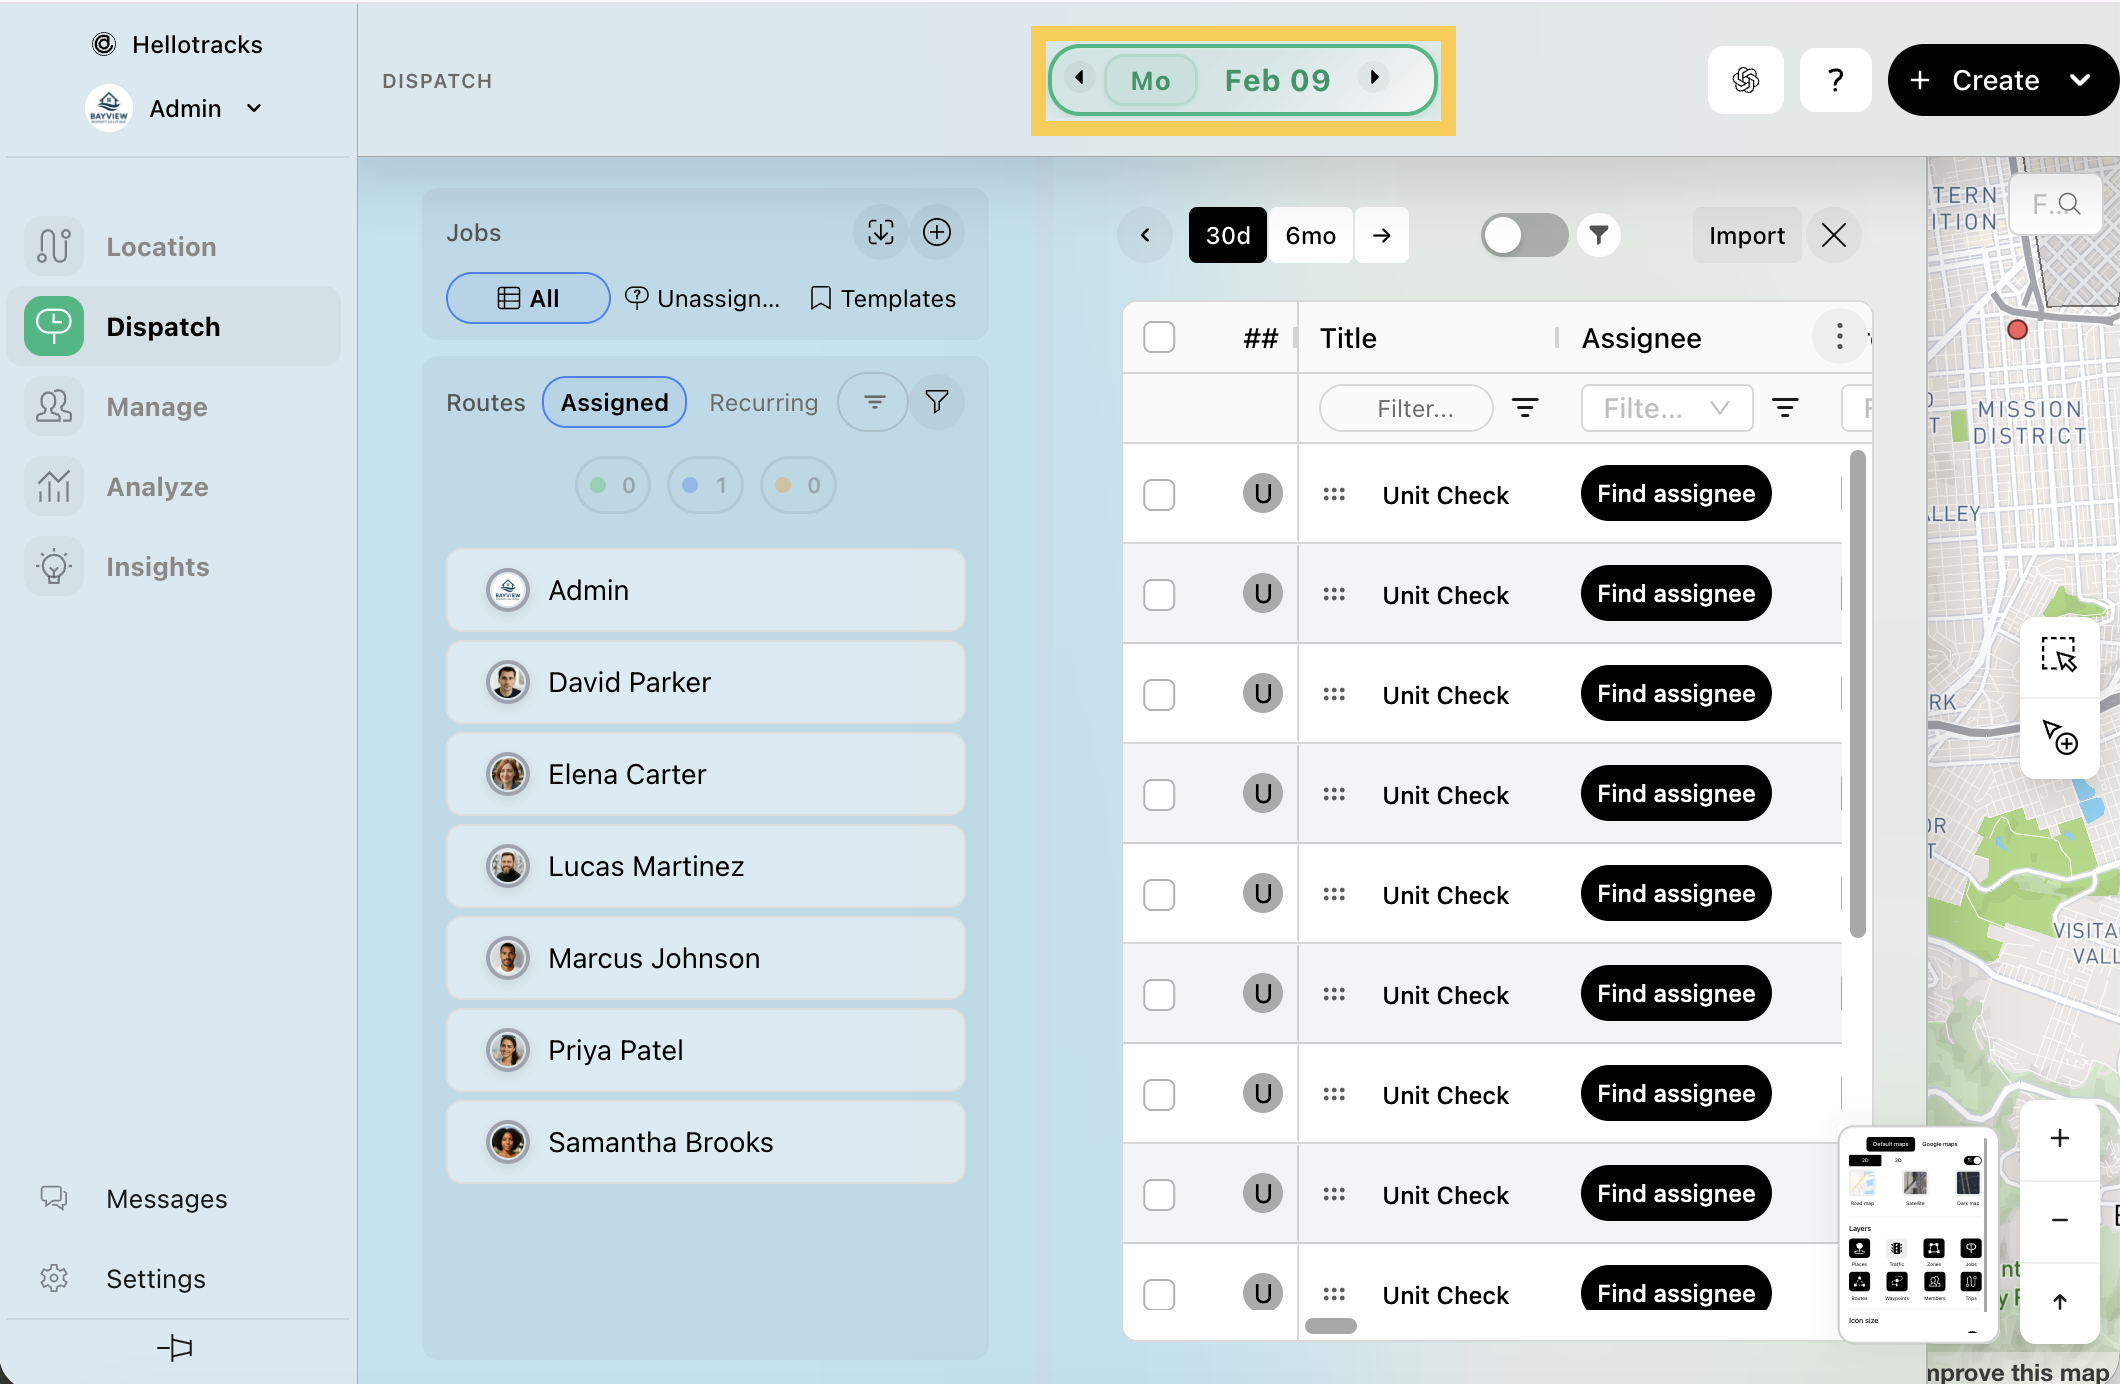
Task: Zoom in on the map
Action: click(2059, 1138)
